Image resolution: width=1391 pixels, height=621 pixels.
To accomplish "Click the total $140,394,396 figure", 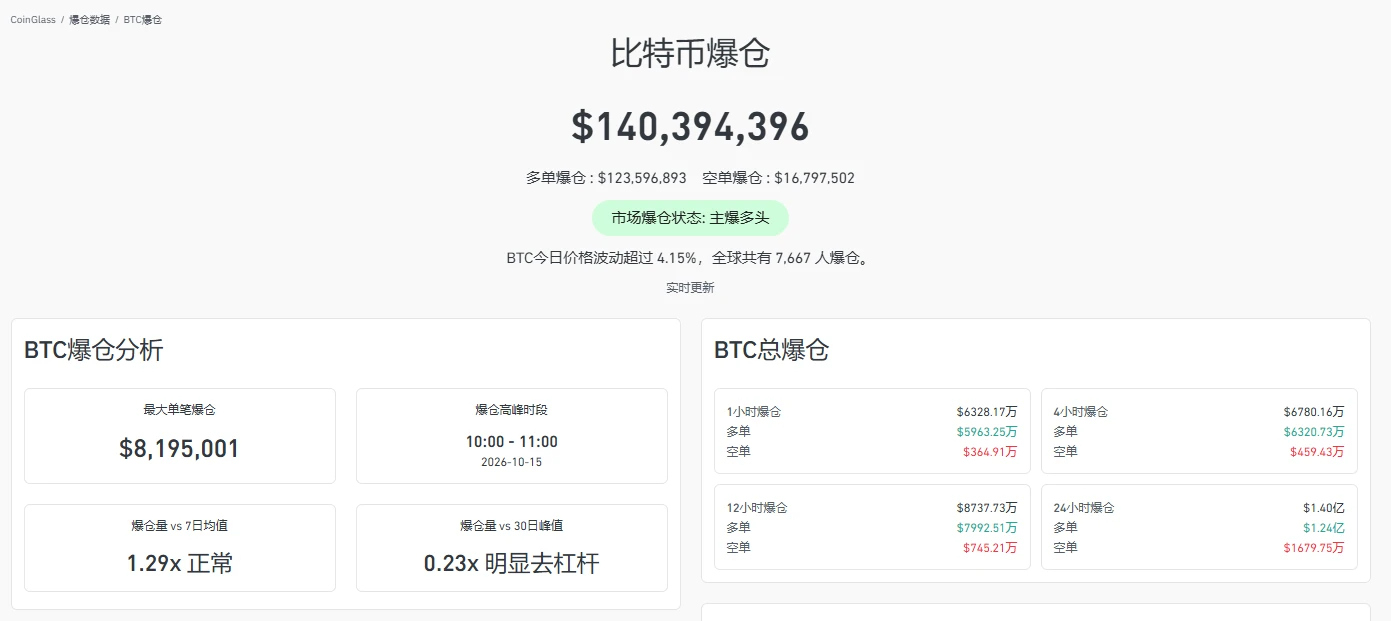I will tap(690, 127).
